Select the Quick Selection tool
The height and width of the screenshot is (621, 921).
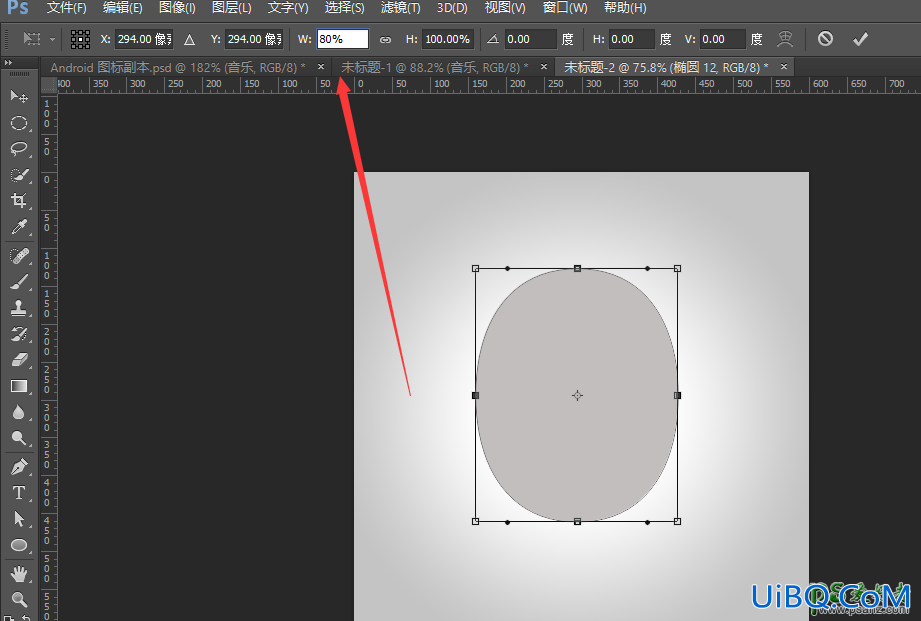[x=19, y=175]
